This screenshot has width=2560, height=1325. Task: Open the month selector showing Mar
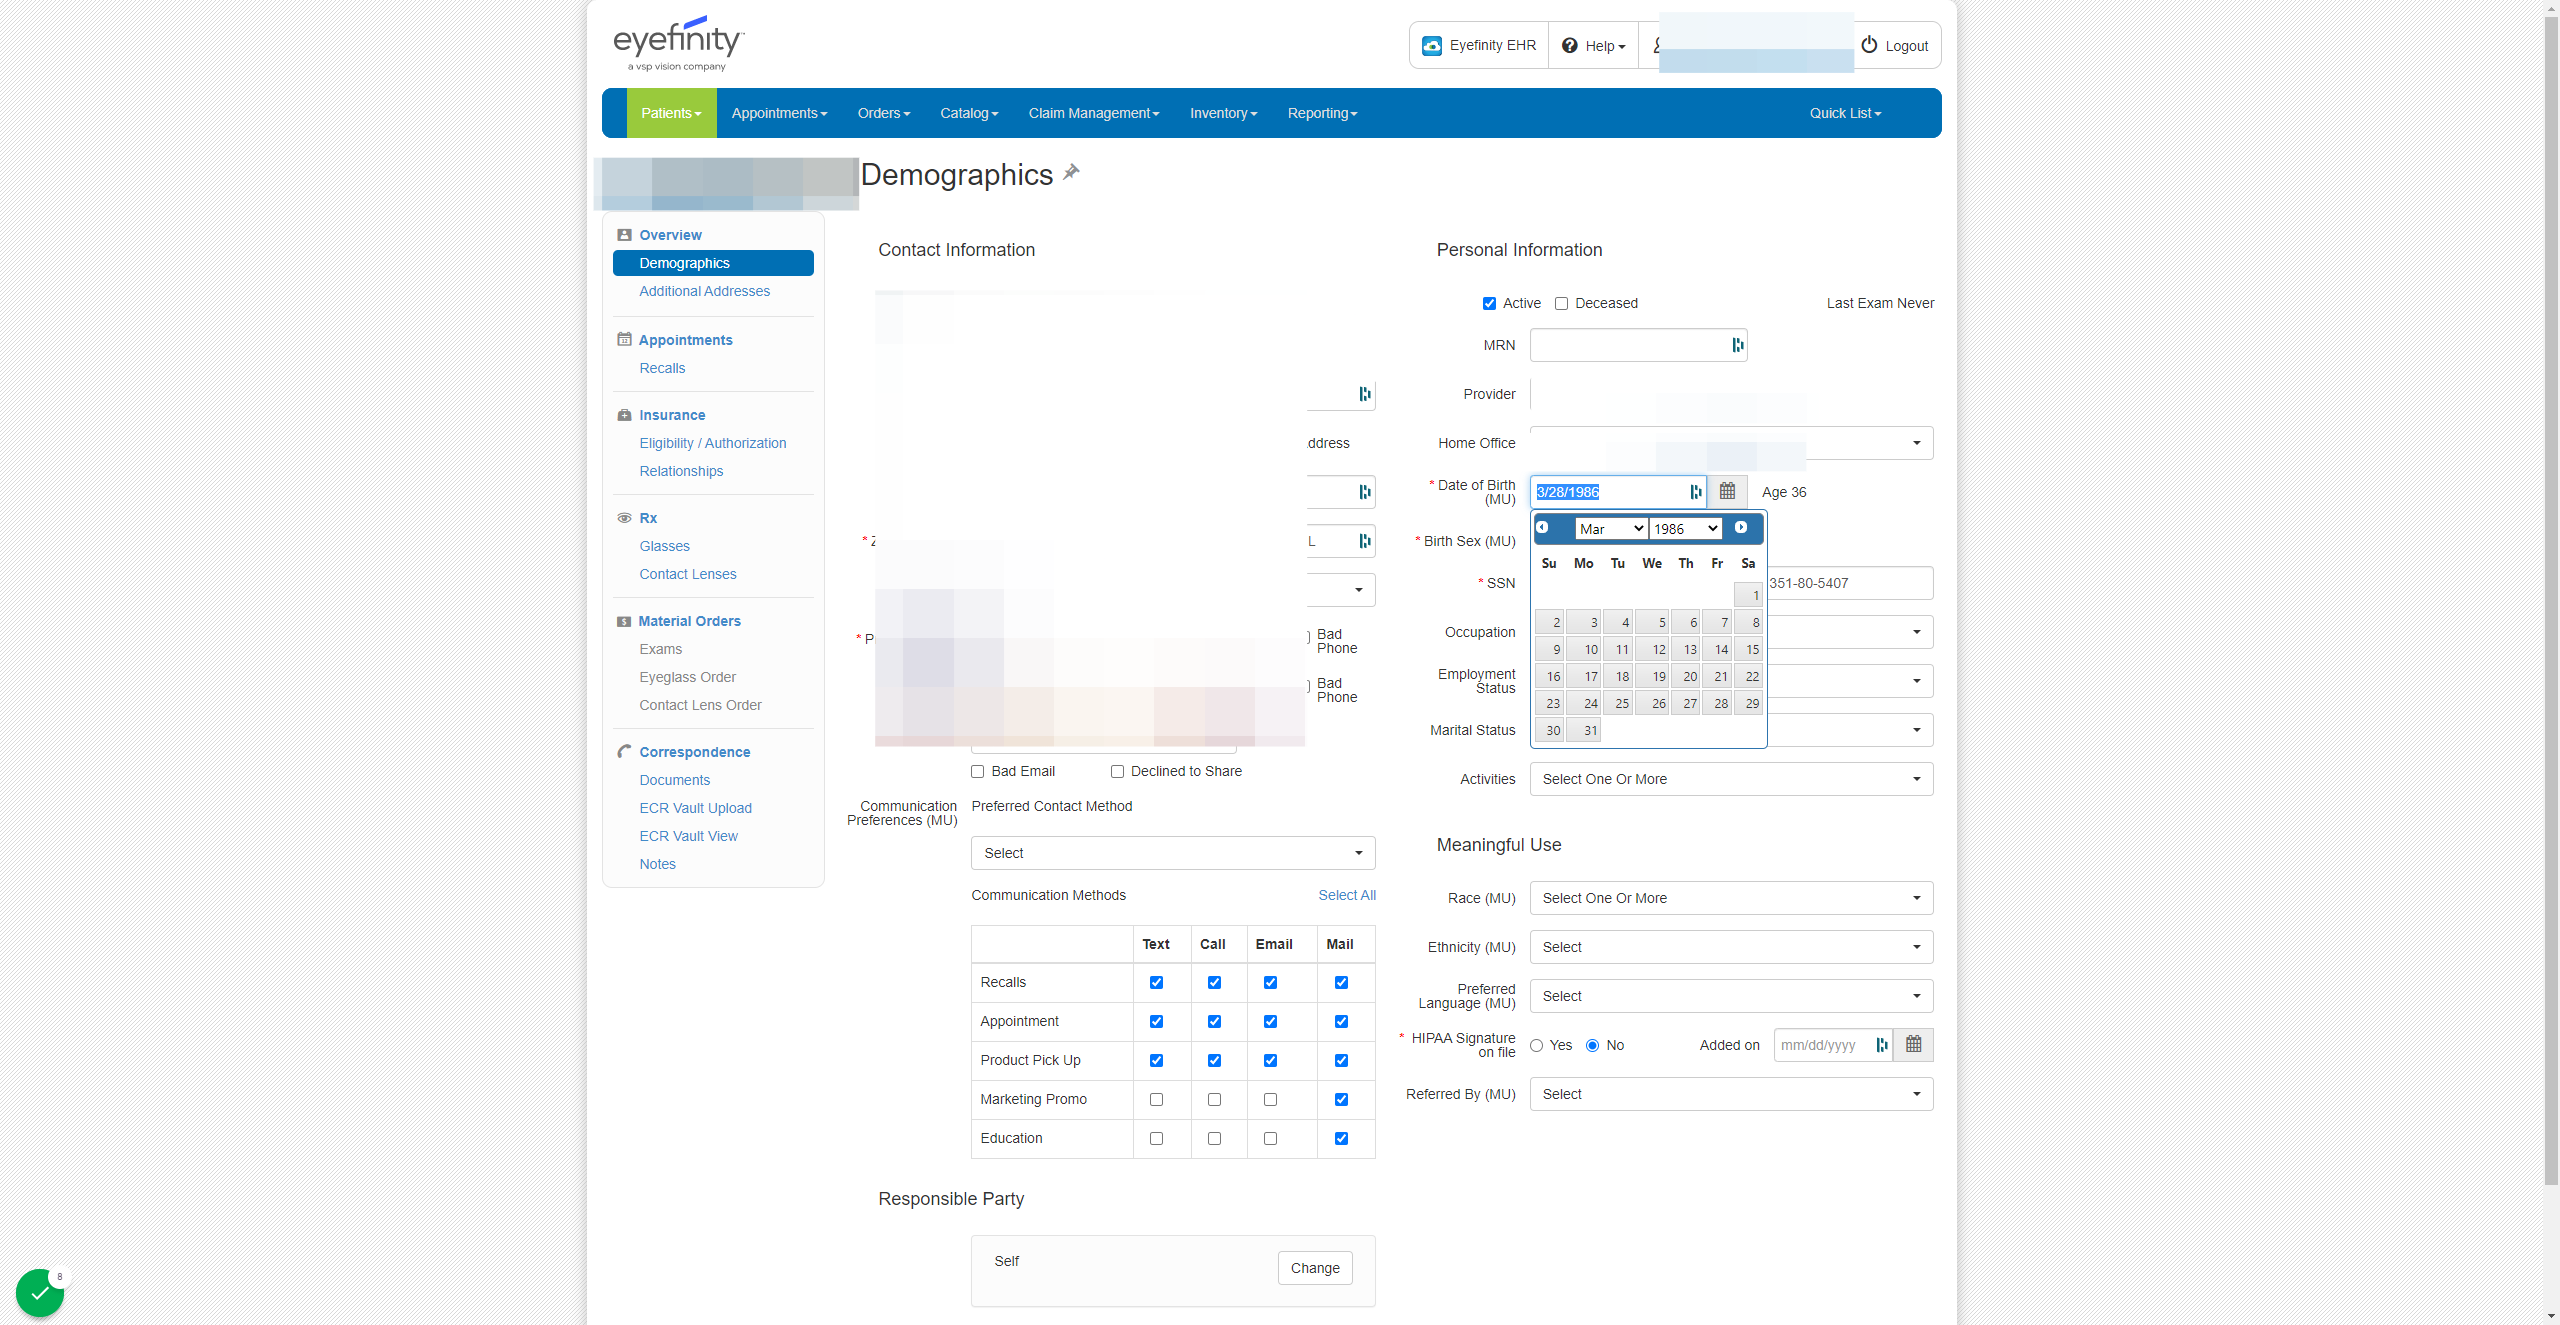point(1611,528)
